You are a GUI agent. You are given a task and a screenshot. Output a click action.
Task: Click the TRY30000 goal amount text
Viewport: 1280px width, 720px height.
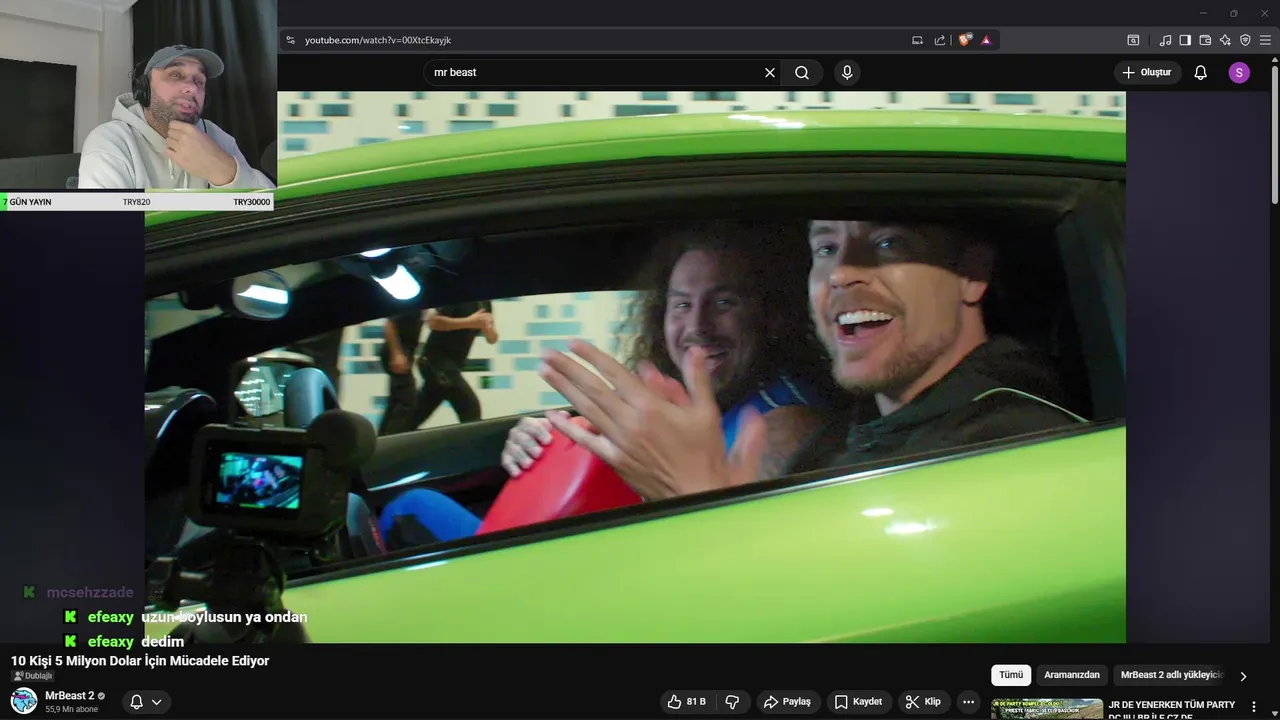tap(252, 202)
